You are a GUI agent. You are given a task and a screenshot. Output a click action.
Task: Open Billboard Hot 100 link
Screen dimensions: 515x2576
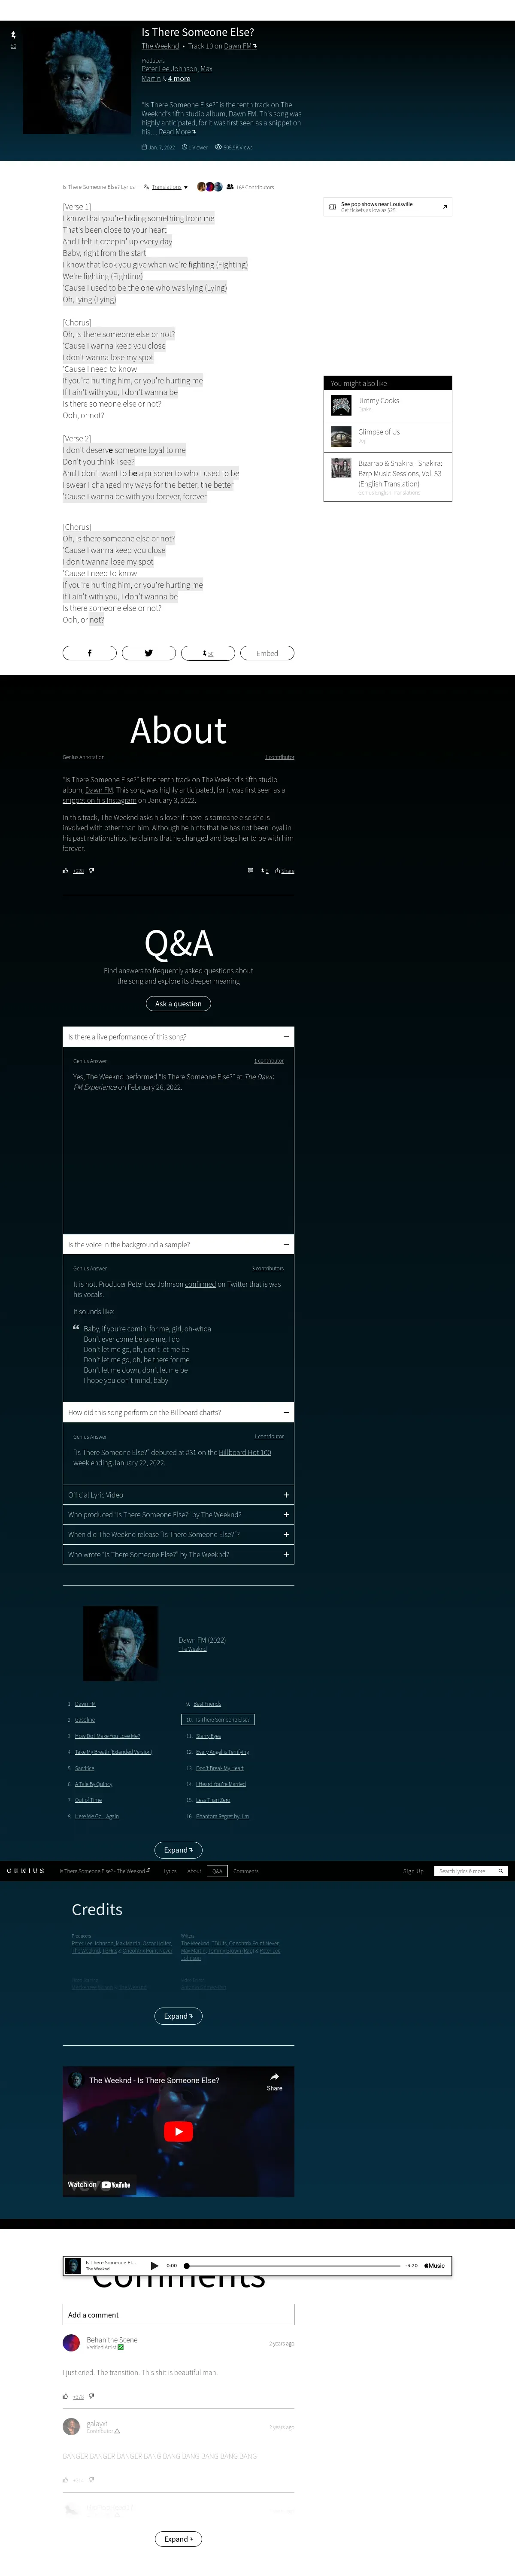click(x=245, y=1452)
